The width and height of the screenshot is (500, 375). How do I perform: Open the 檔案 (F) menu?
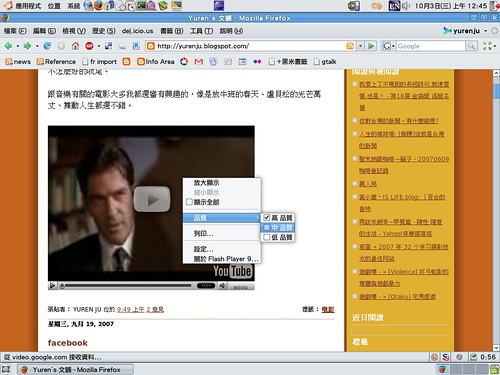pyautogui.click(x=15, y=31)
